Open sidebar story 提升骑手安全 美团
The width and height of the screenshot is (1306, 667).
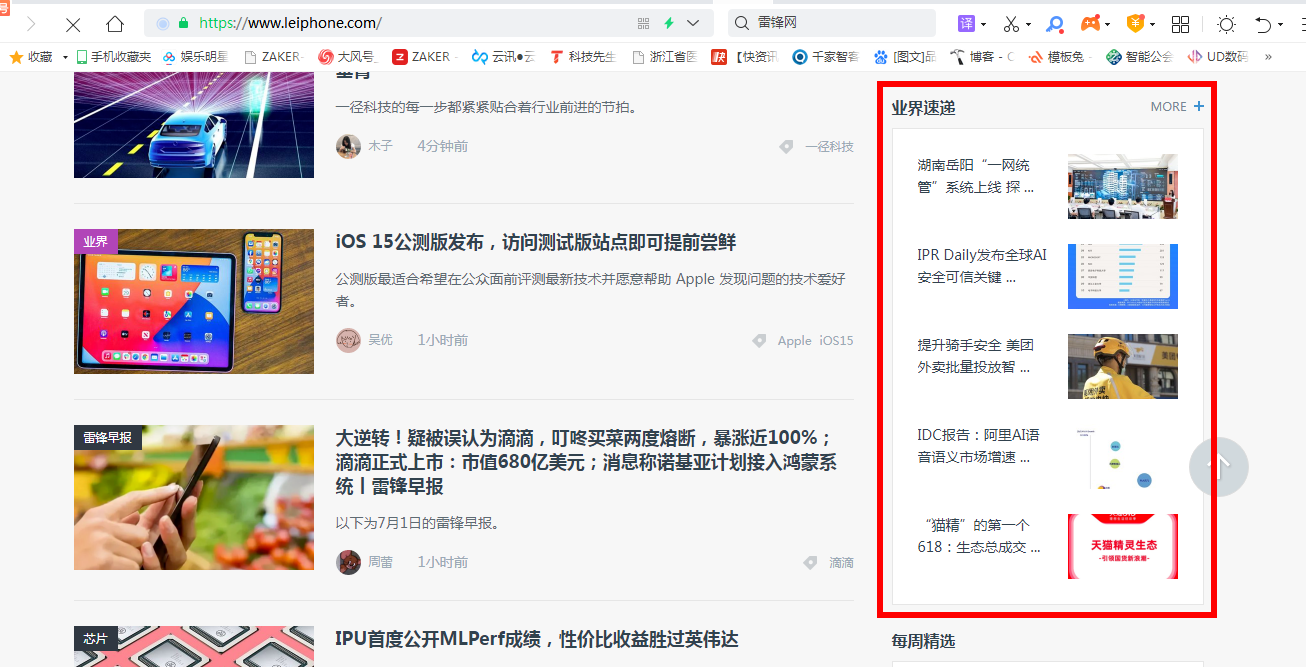coord(976,355)
